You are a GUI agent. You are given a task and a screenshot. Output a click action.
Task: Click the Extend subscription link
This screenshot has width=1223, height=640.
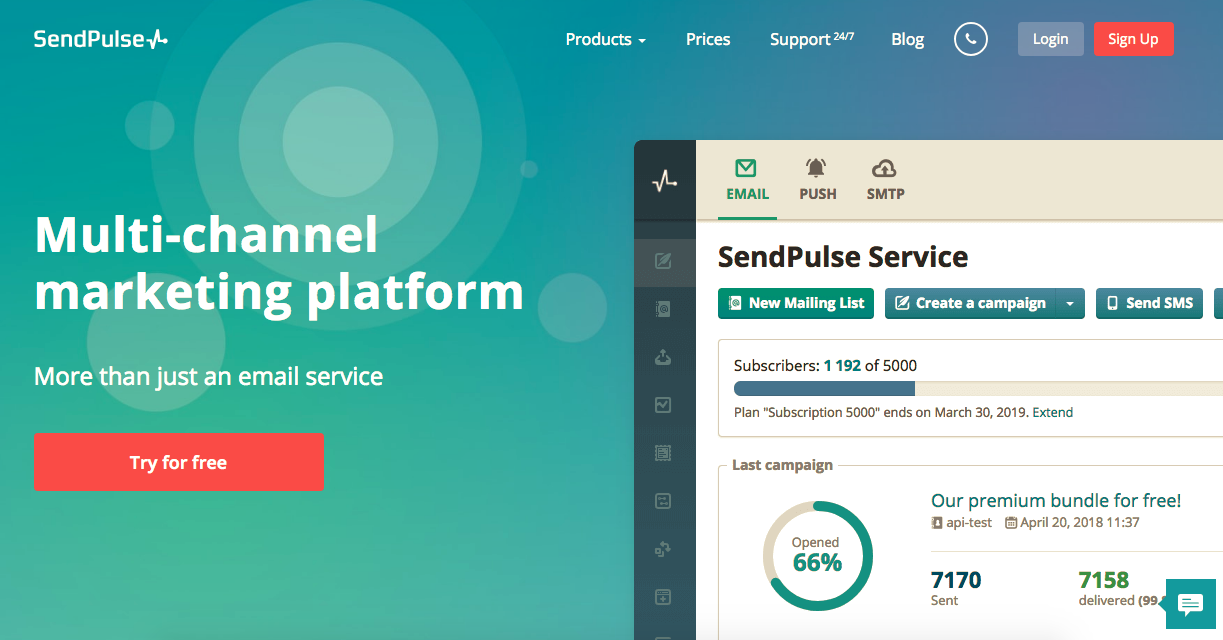point(1052,412)
